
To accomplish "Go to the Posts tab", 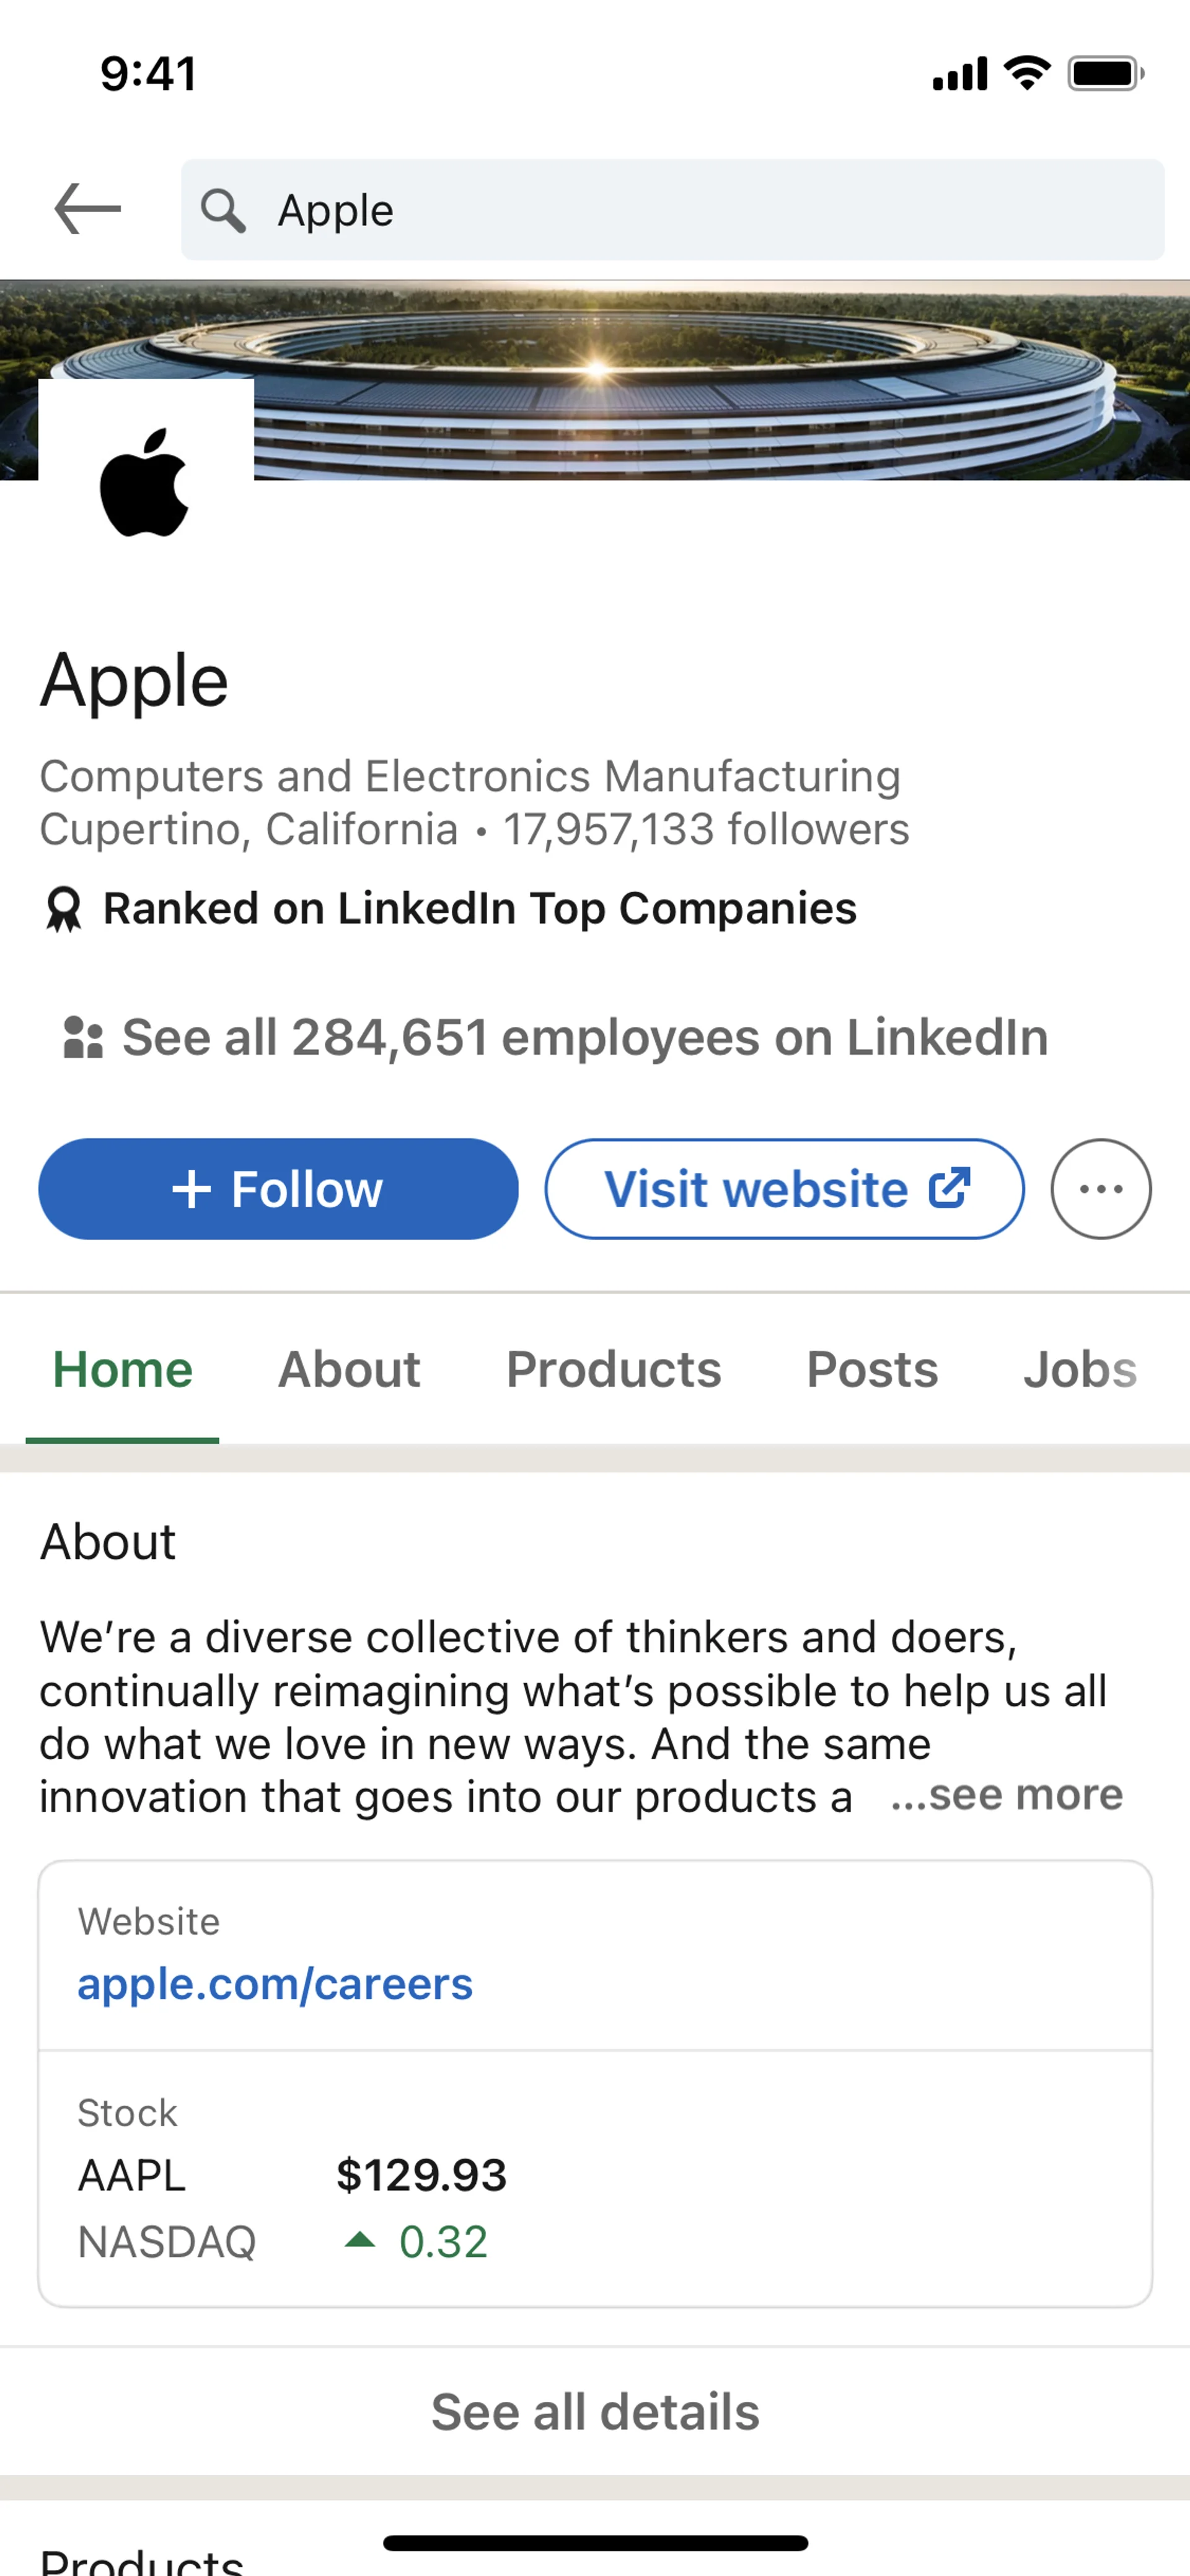I will 872,1369.
